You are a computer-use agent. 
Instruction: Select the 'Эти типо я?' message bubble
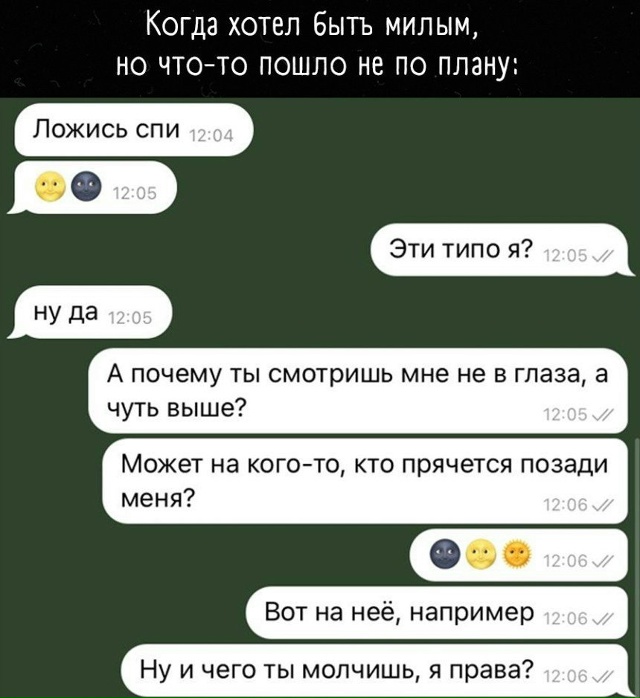[503, 250]
